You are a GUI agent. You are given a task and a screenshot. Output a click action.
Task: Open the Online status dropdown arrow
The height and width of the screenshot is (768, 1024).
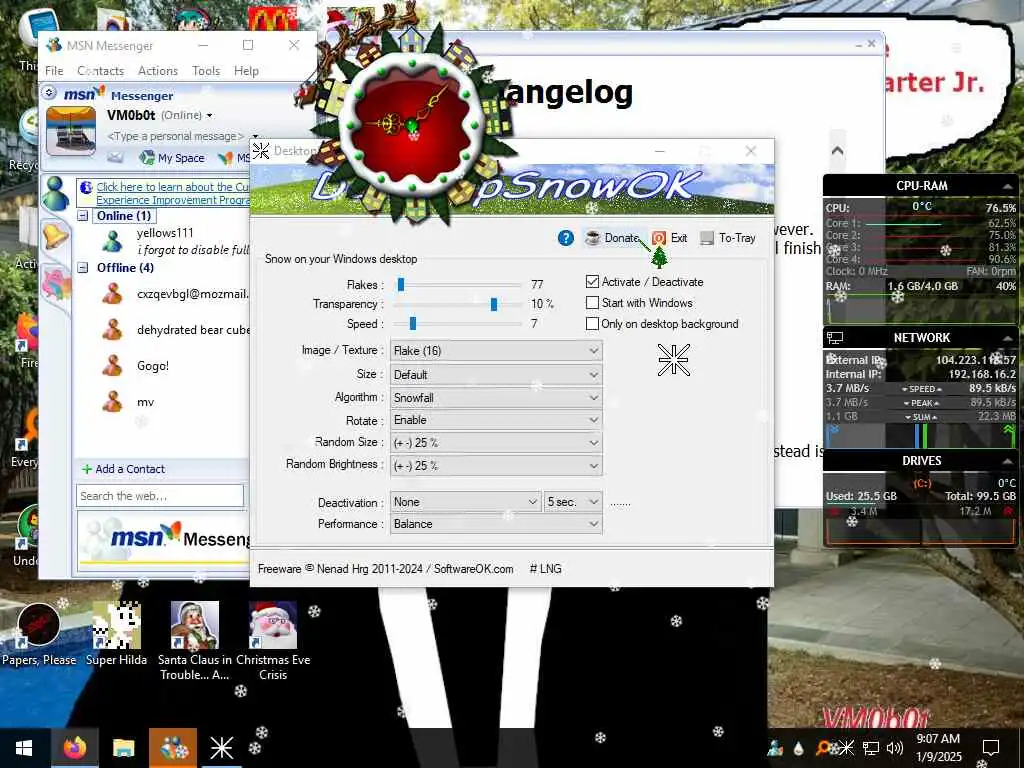pyautogui.click(x=210, y=116)
